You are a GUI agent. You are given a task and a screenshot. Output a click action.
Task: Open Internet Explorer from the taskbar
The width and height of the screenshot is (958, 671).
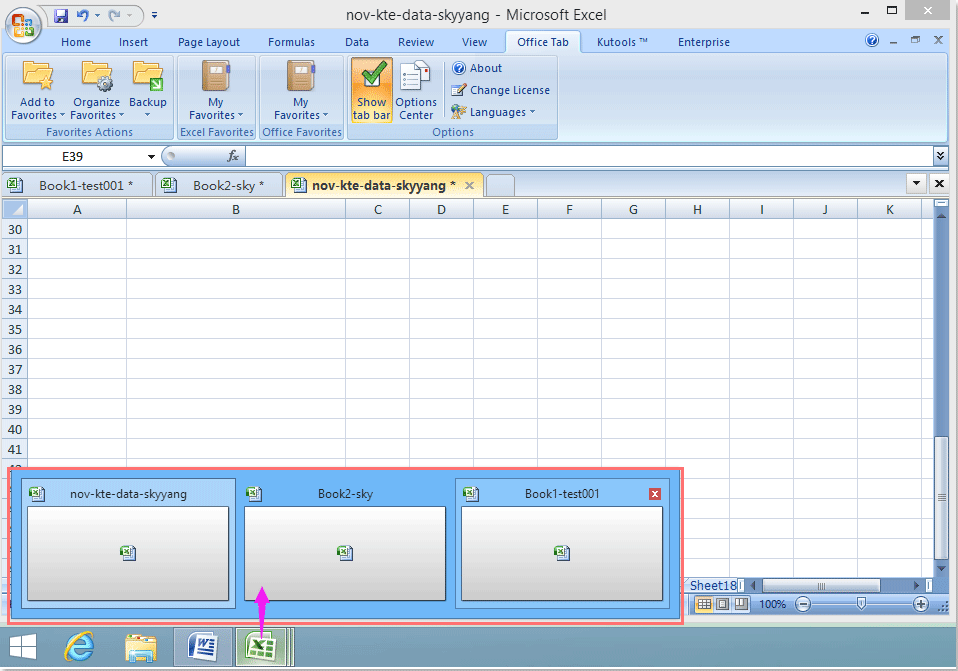(x=80, y=647)
